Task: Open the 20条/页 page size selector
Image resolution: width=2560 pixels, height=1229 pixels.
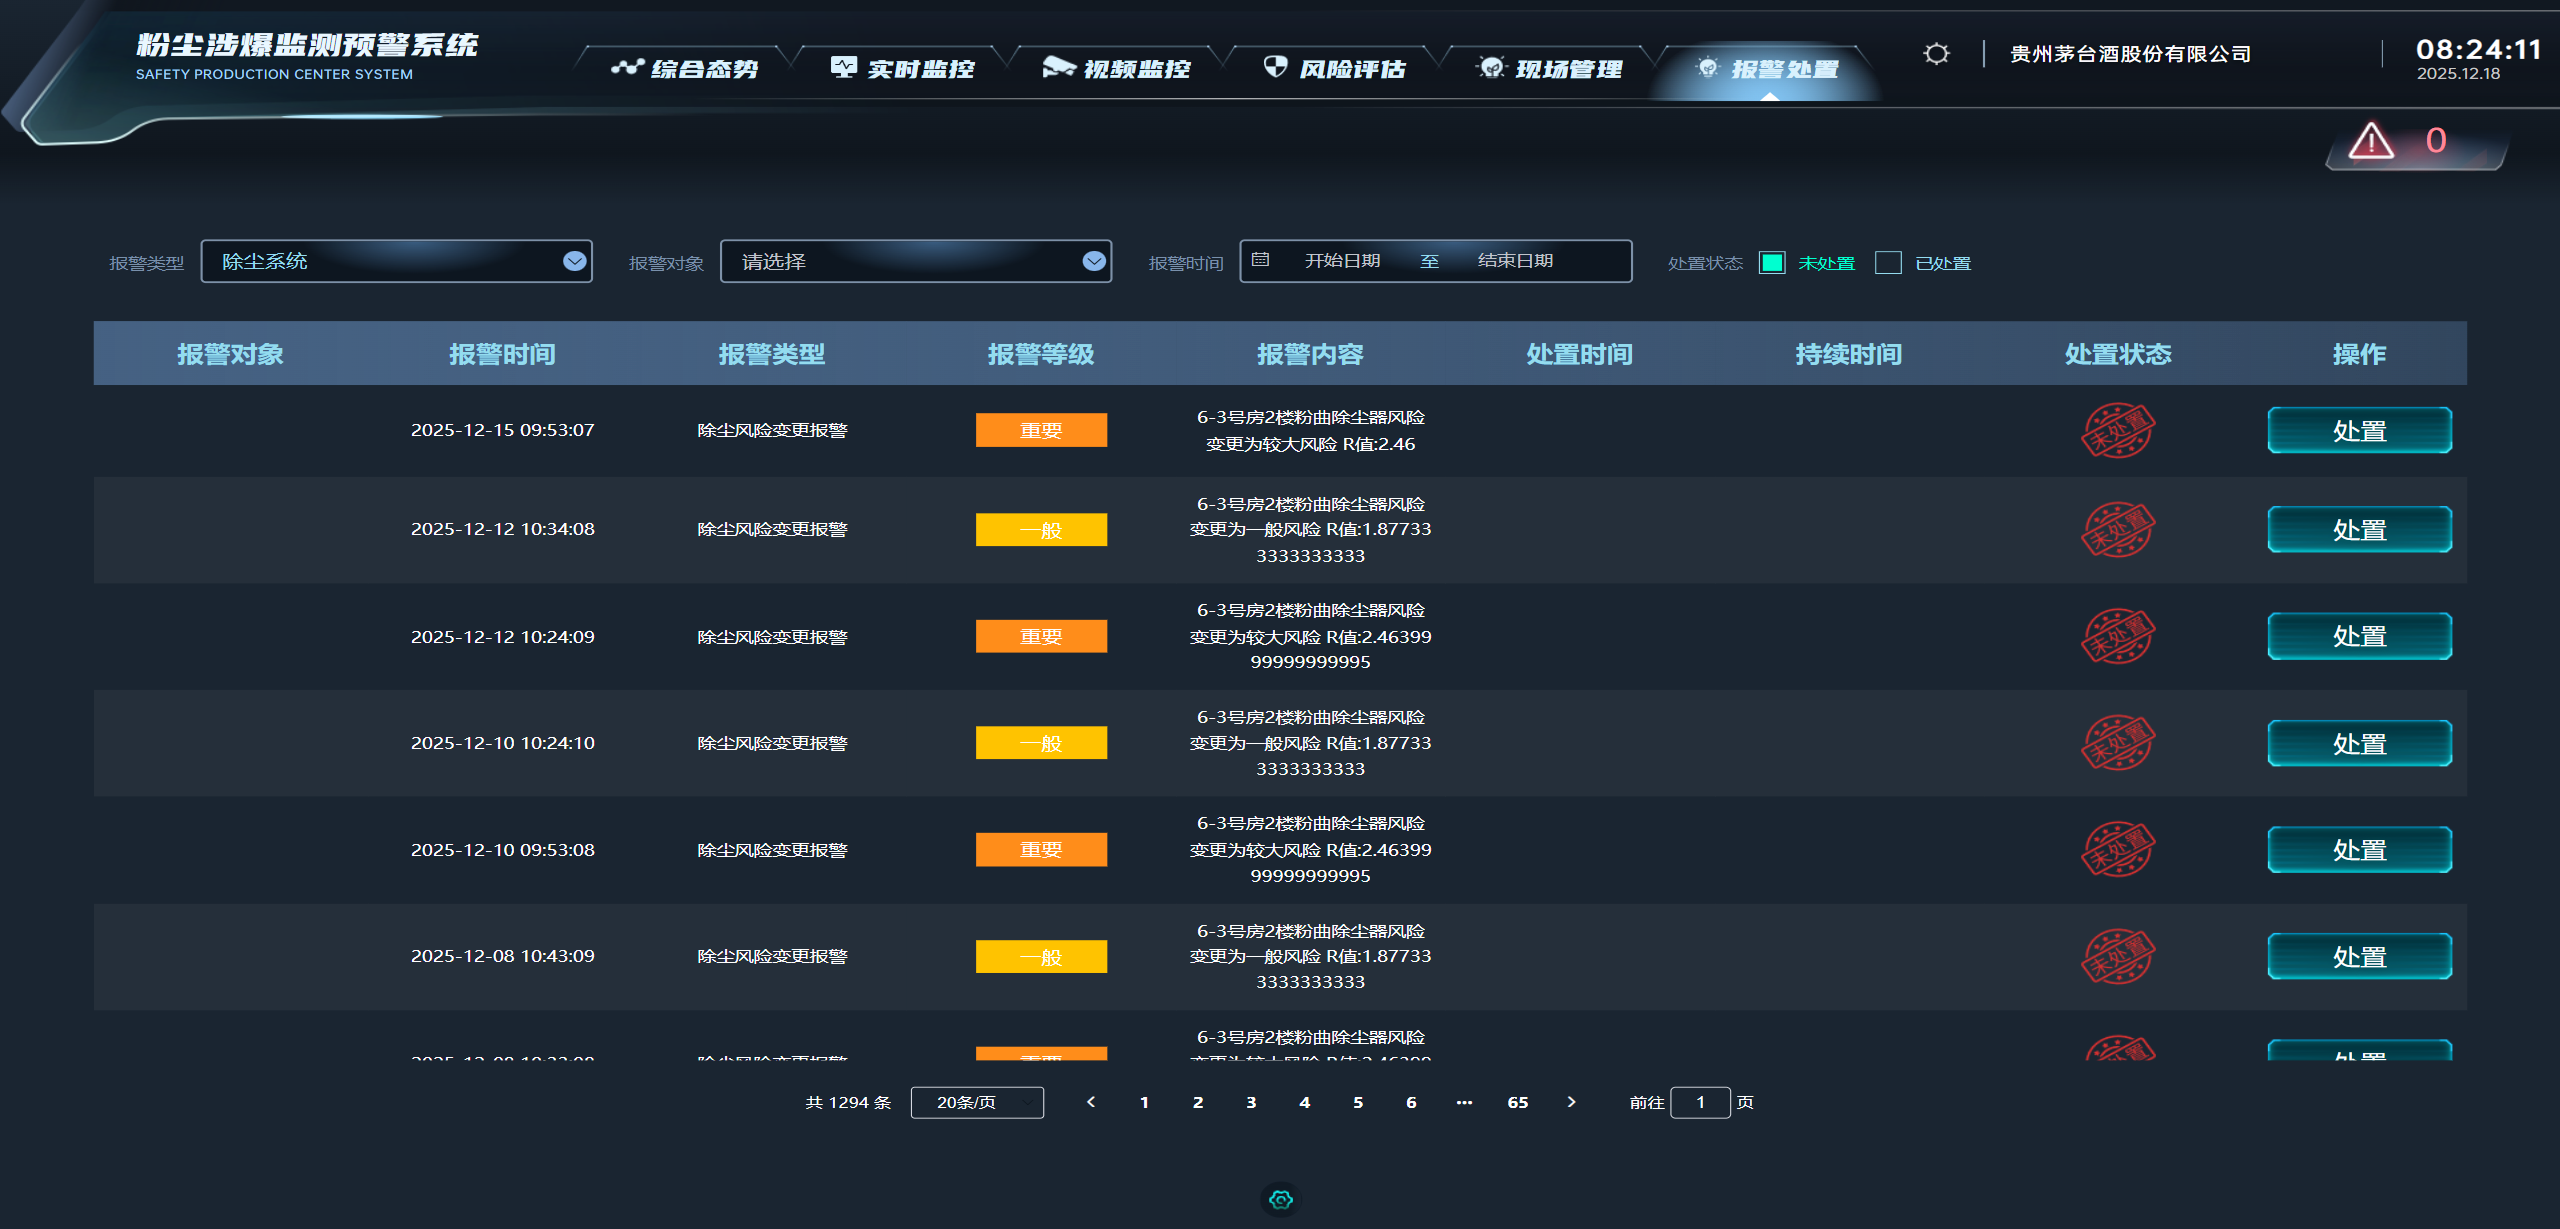Action: click(977, 1102)
